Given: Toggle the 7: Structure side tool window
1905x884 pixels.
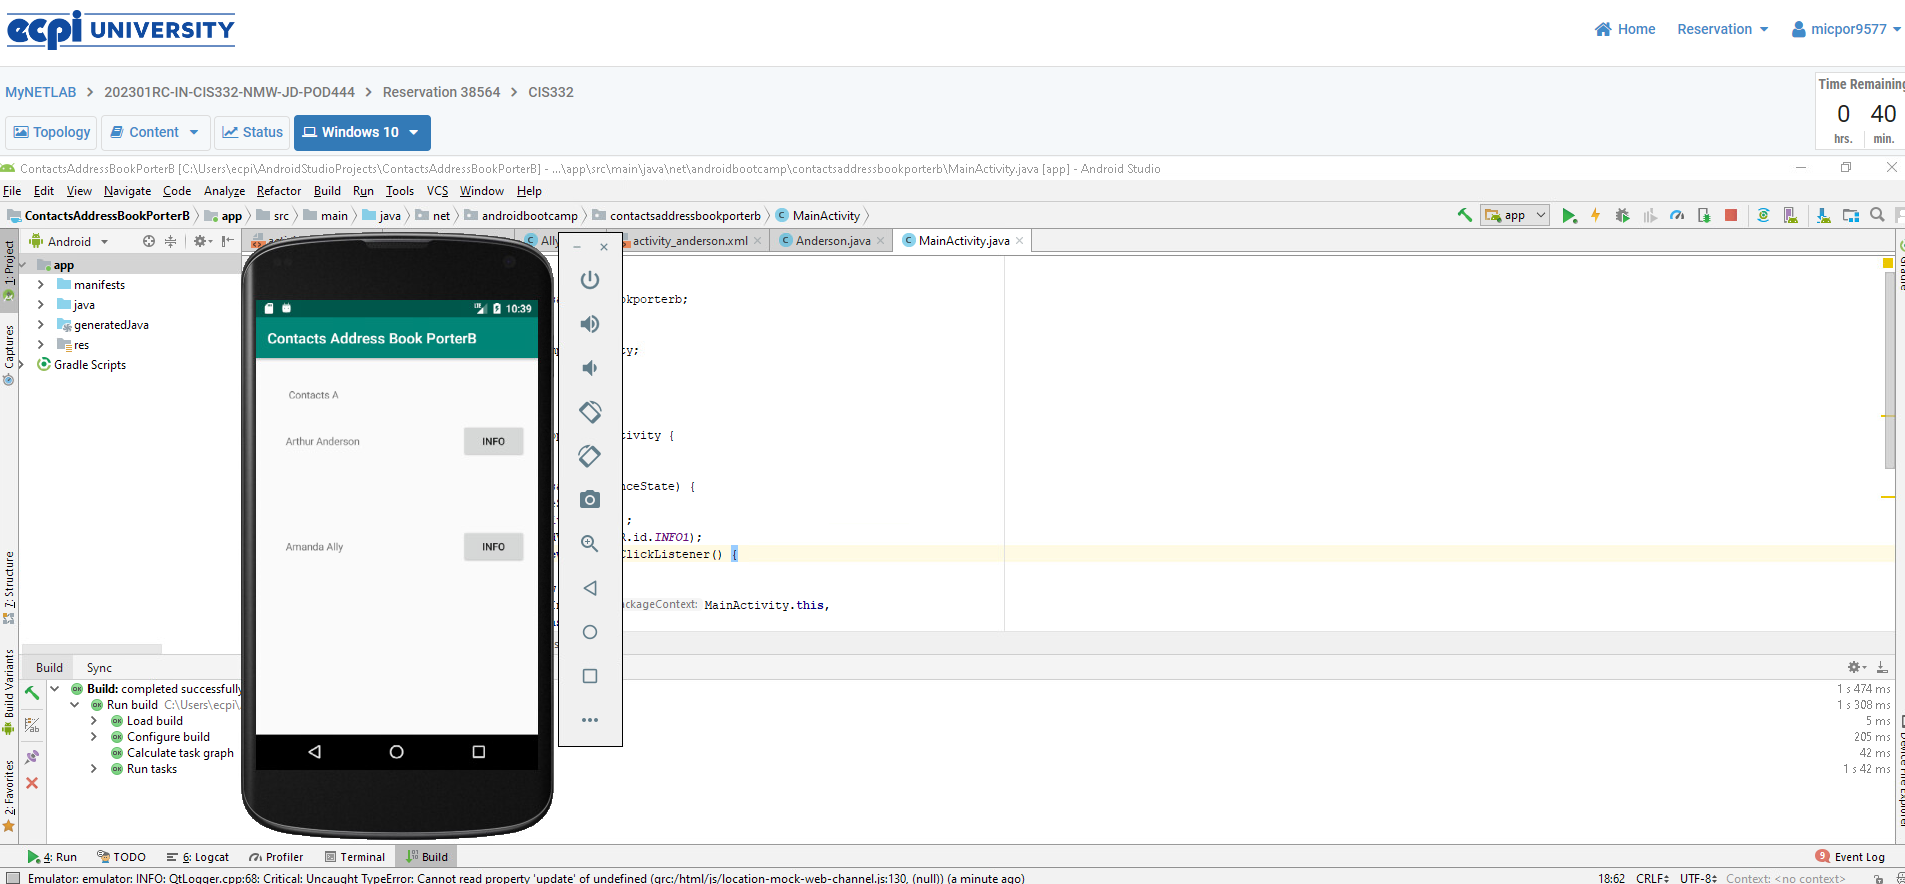Looking at the screenshot, I should [9, 586].
